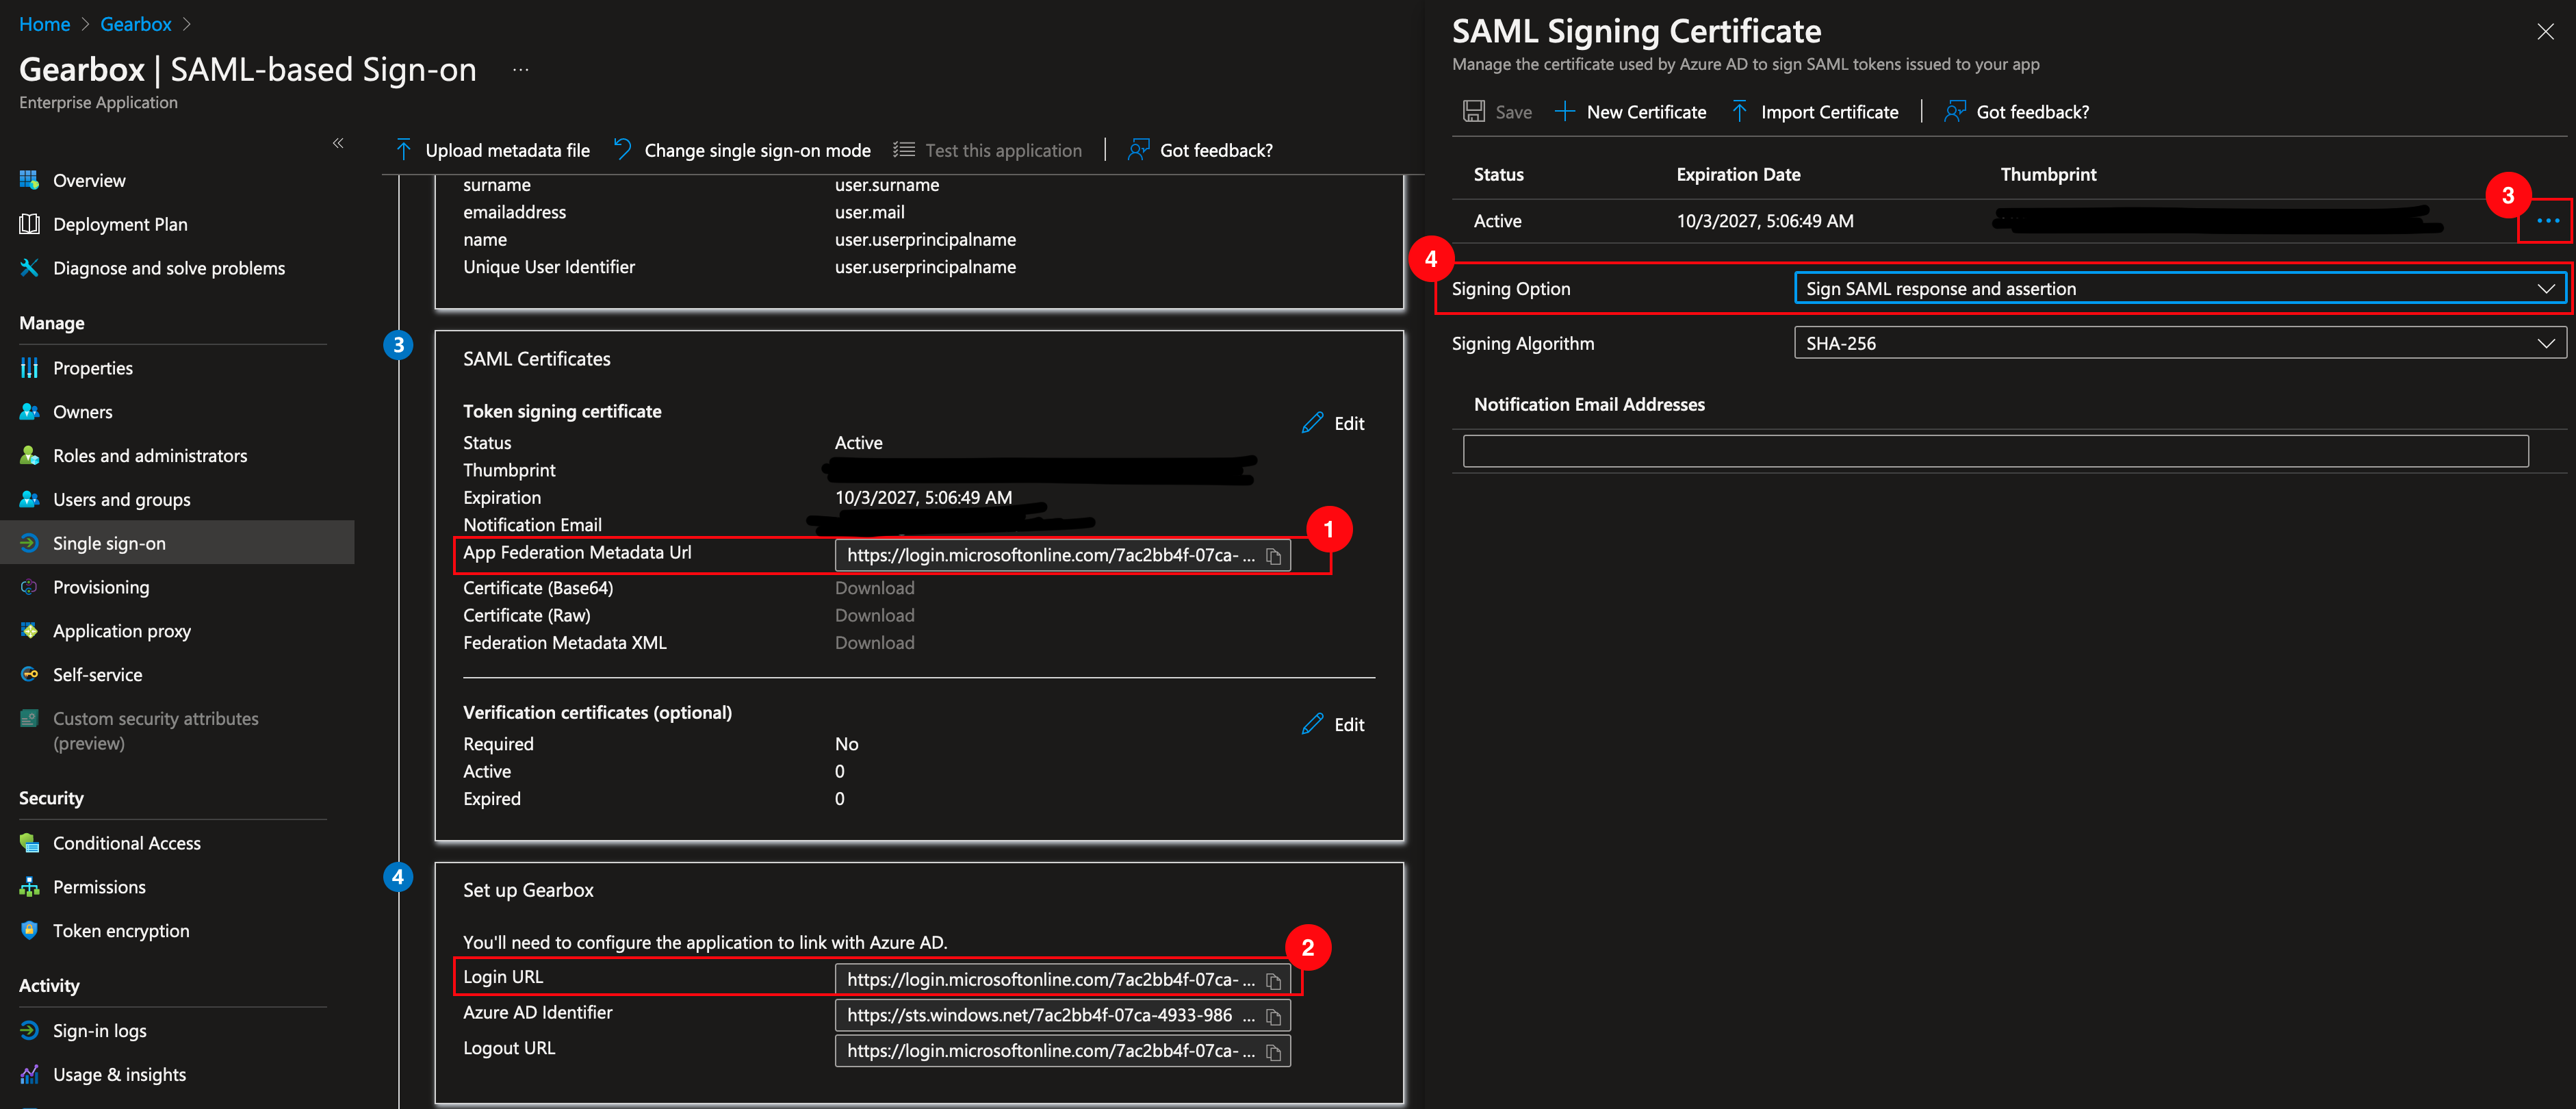Open Custom security attributes (preview)
2576x1109 pixels.
click(x=155, y=731)
